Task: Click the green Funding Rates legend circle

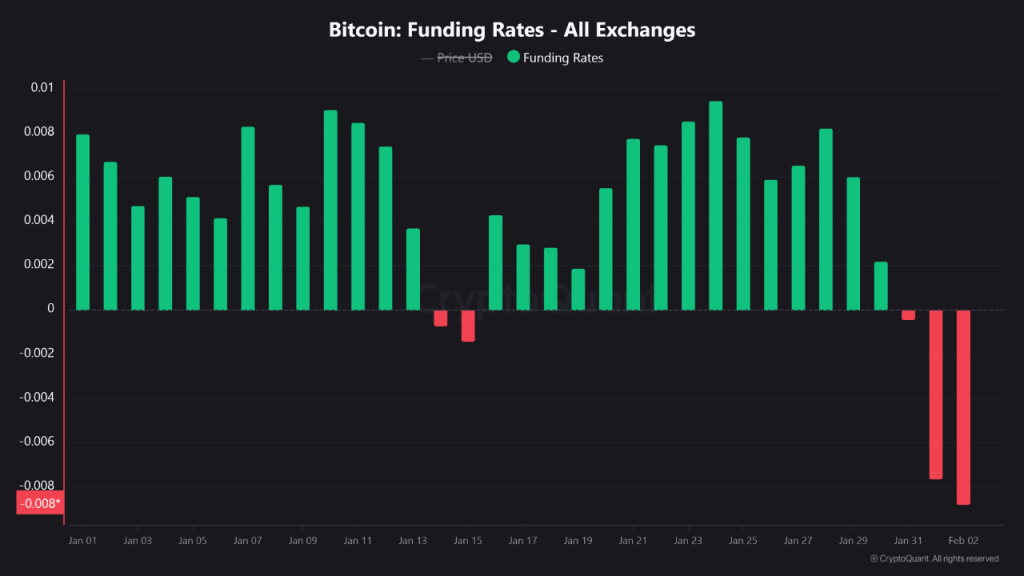Action: coord(514,58)
